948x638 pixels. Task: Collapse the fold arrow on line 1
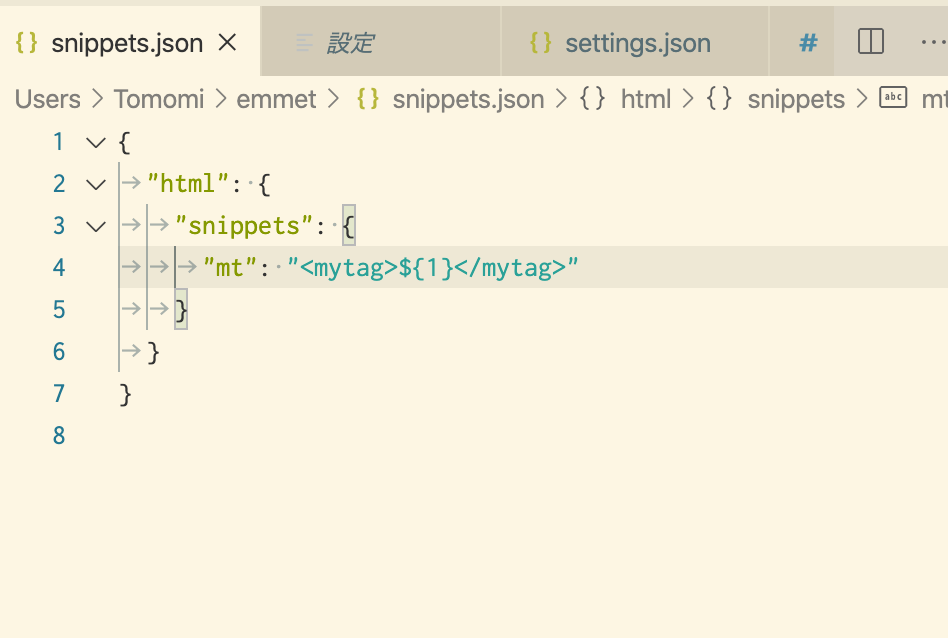pos(96,143)
